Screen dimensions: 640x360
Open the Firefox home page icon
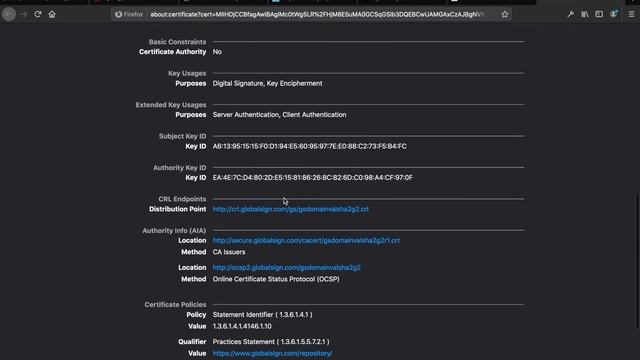click(52, 14)
